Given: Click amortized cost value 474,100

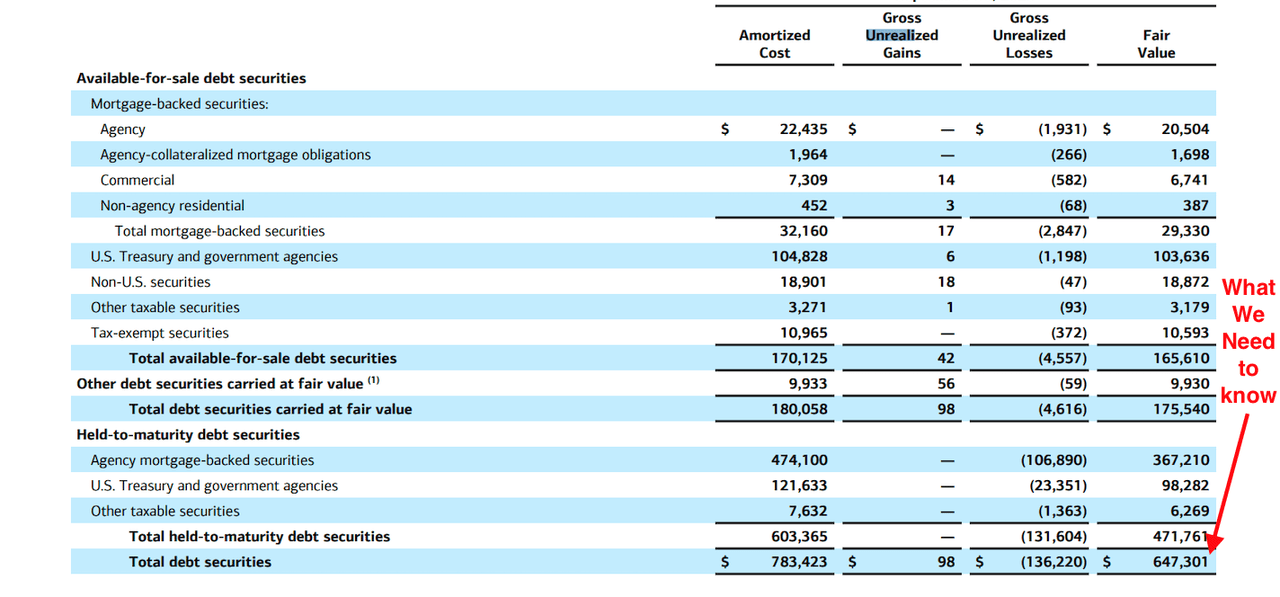Looking at the screenshot, I should click(799, 460).
